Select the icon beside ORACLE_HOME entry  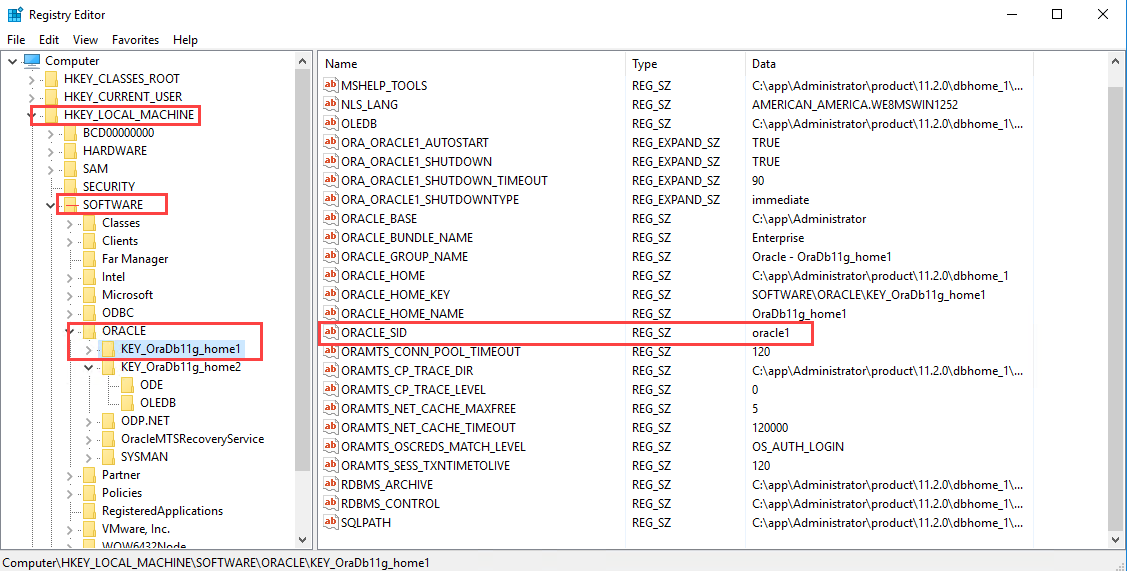click(331, 275)
